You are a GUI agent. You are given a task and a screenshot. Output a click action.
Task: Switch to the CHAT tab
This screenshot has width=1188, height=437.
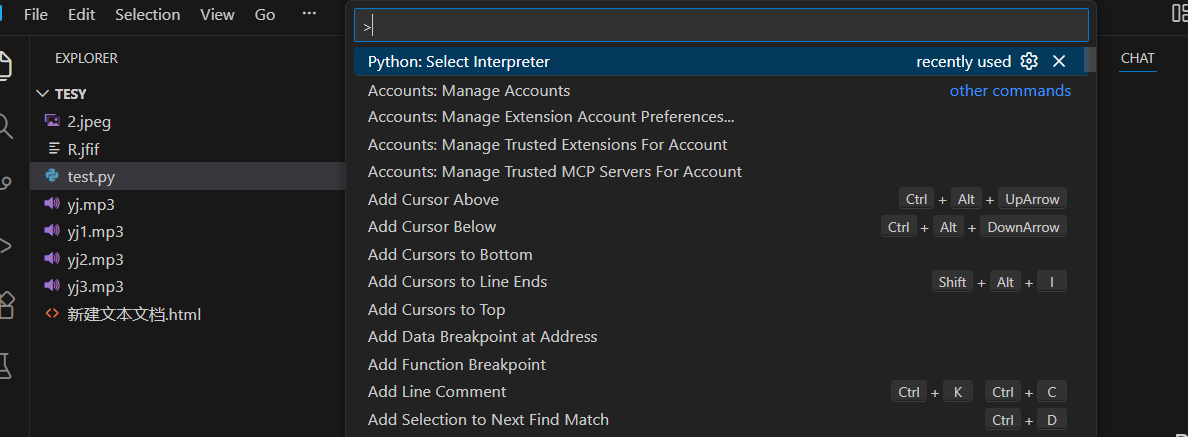[1137, 58]
